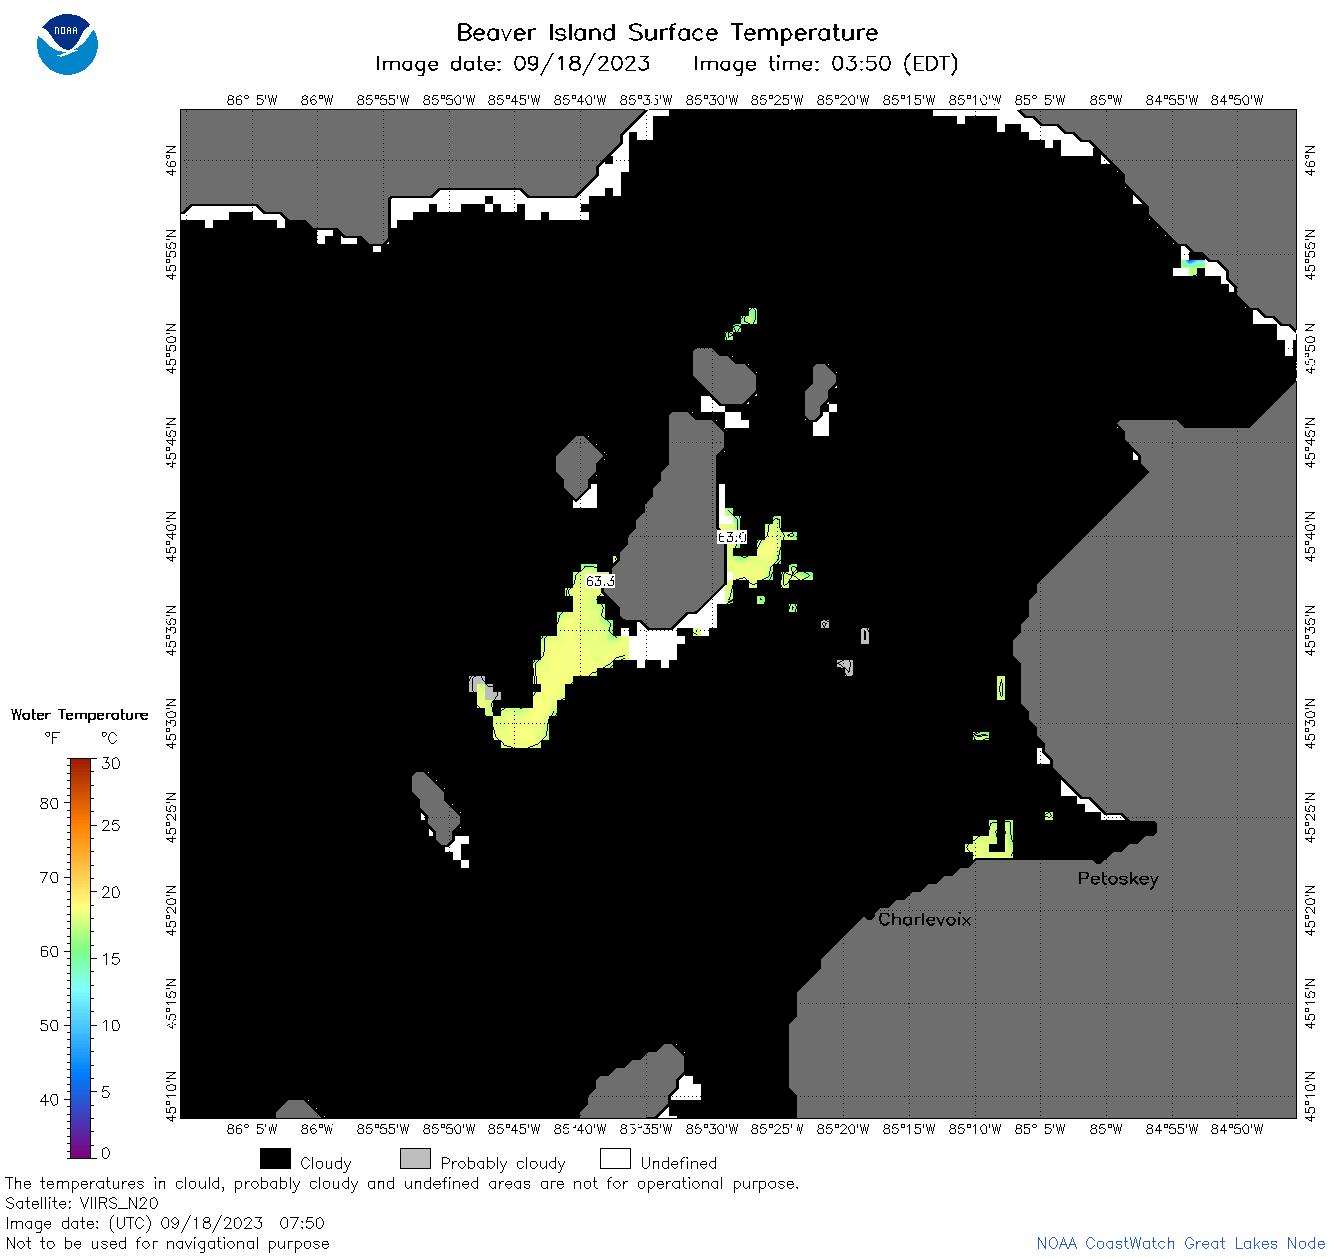Screen dimensions: 1336x1259
Task: Click the 84°55'W label on the bottom axis
Action: 1172,1129
